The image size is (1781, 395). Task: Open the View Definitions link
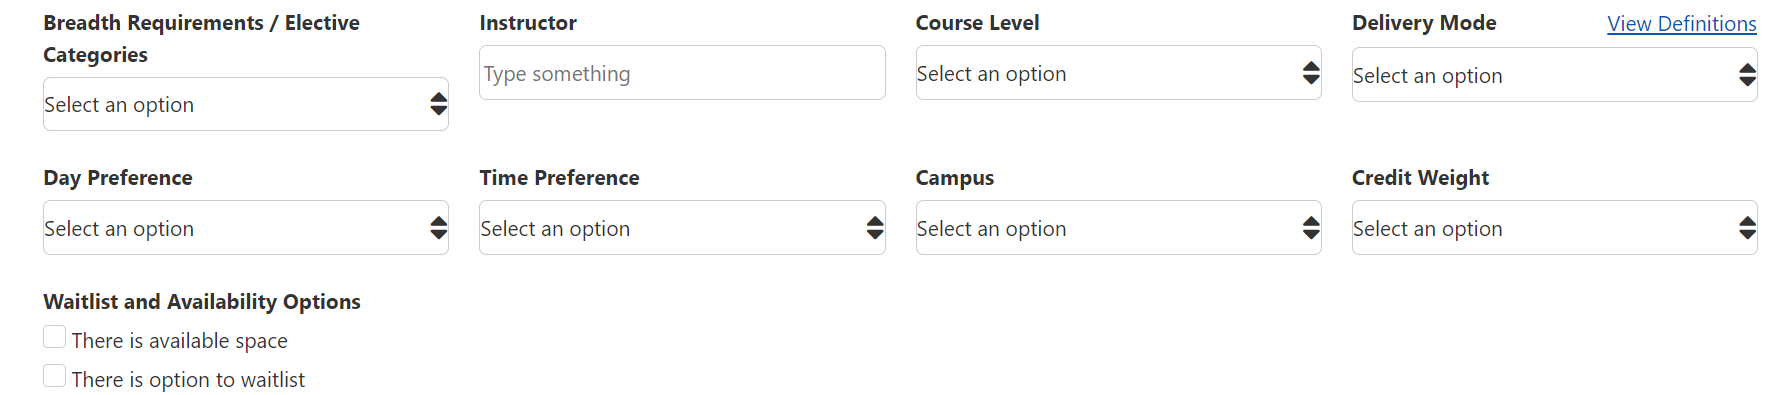click(1682, 24)
